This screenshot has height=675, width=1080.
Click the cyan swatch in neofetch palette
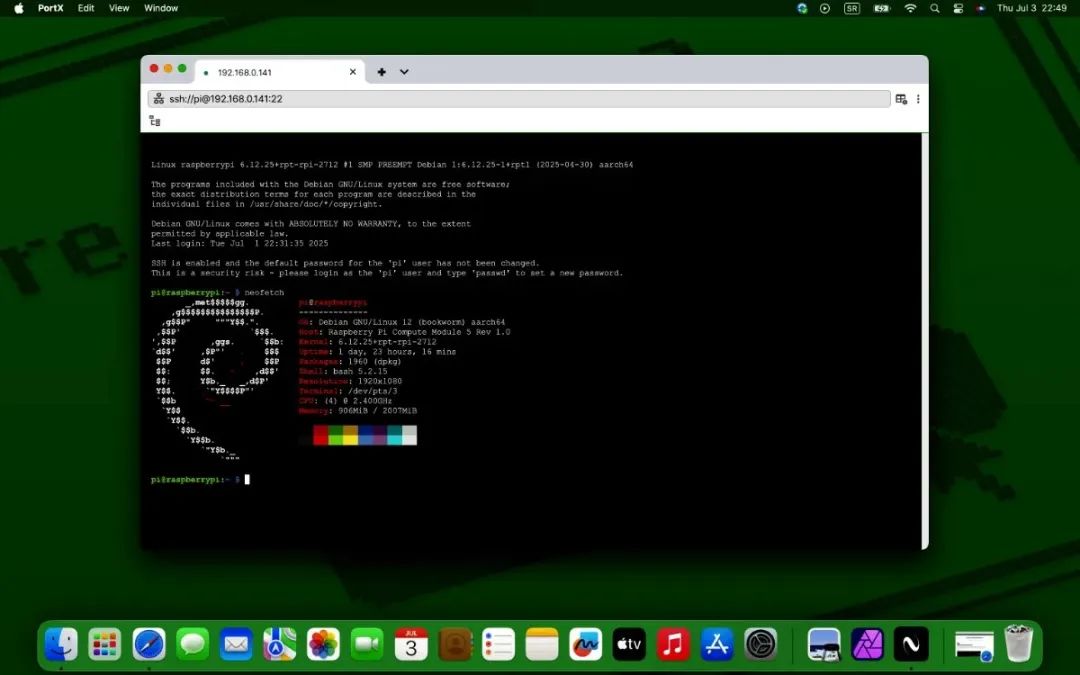pos(395,435)
